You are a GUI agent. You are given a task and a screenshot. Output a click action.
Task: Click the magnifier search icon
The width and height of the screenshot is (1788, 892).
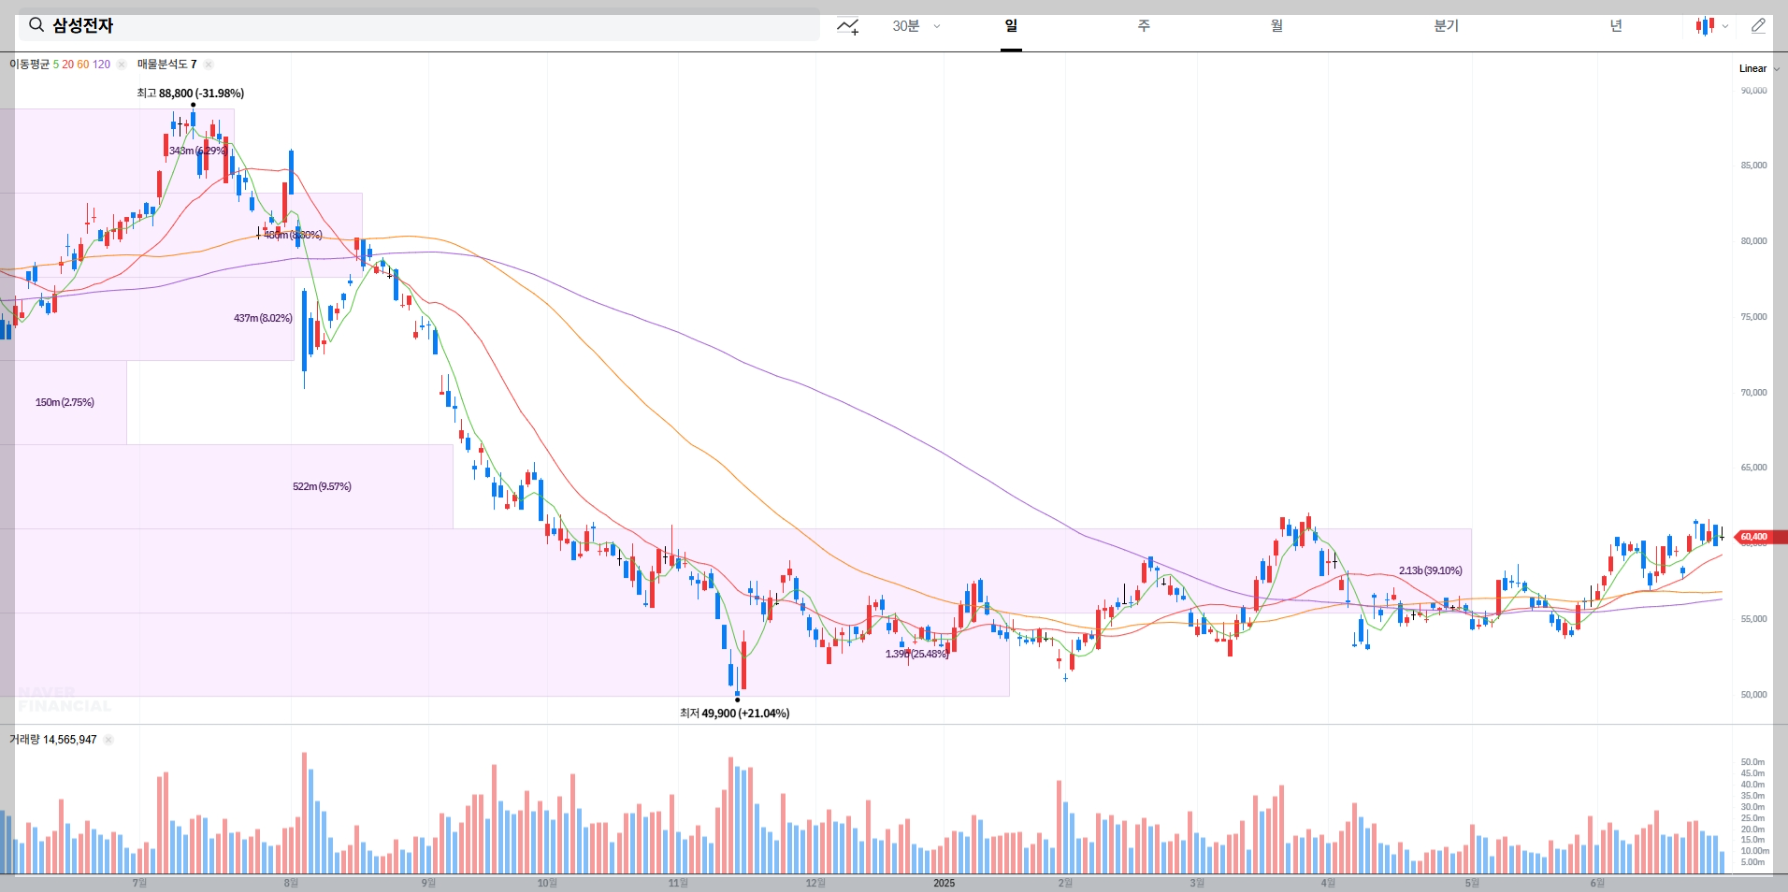click(36, 25)
